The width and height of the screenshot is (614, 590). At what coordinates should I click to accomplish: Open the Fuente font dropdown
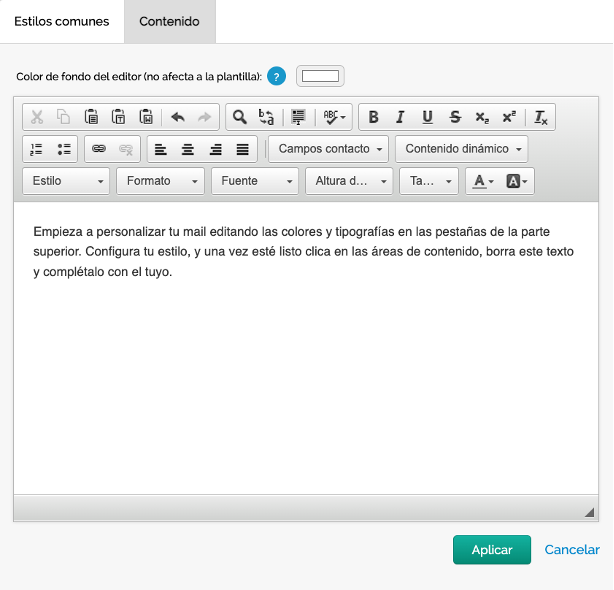point(255,181)
